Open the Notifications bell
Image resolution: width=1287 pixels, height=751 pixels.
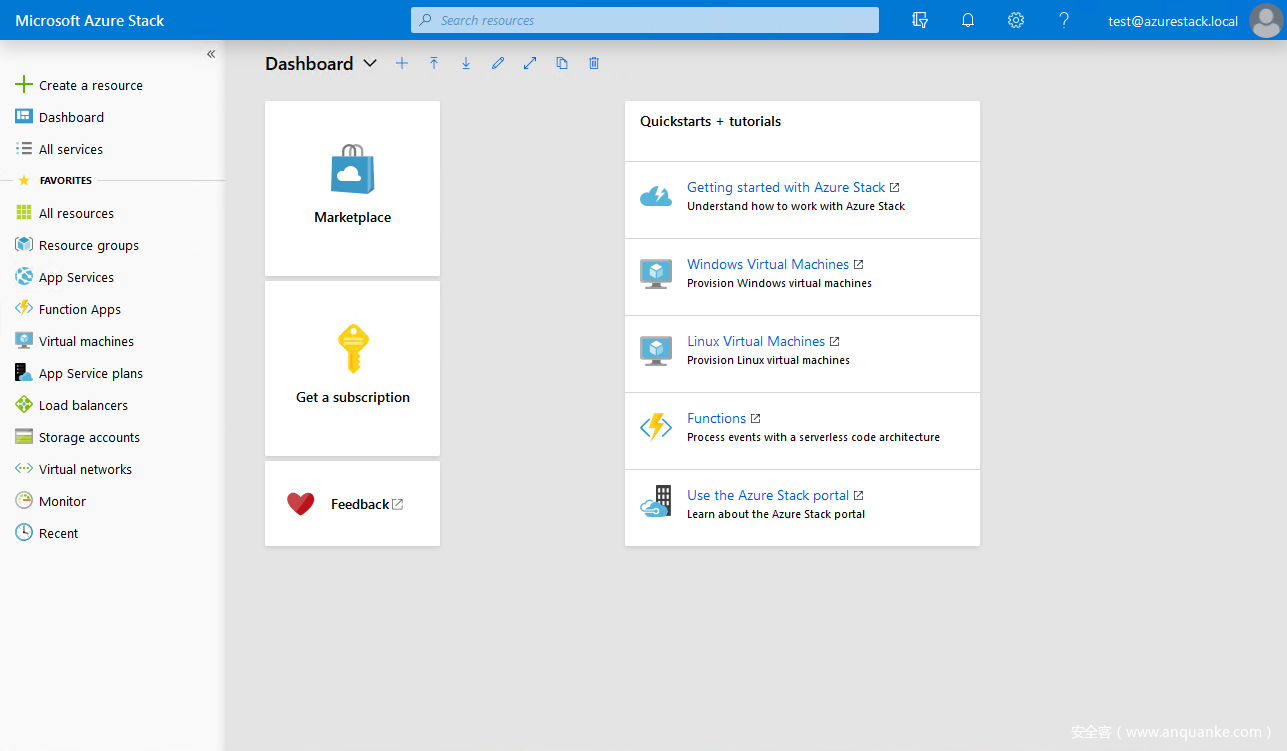click(968, 20)
